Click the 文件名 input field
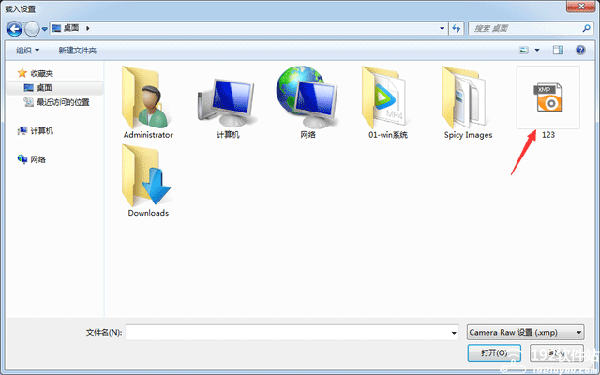The width and height of the screenshot is (600, 375). click(292, 333)
